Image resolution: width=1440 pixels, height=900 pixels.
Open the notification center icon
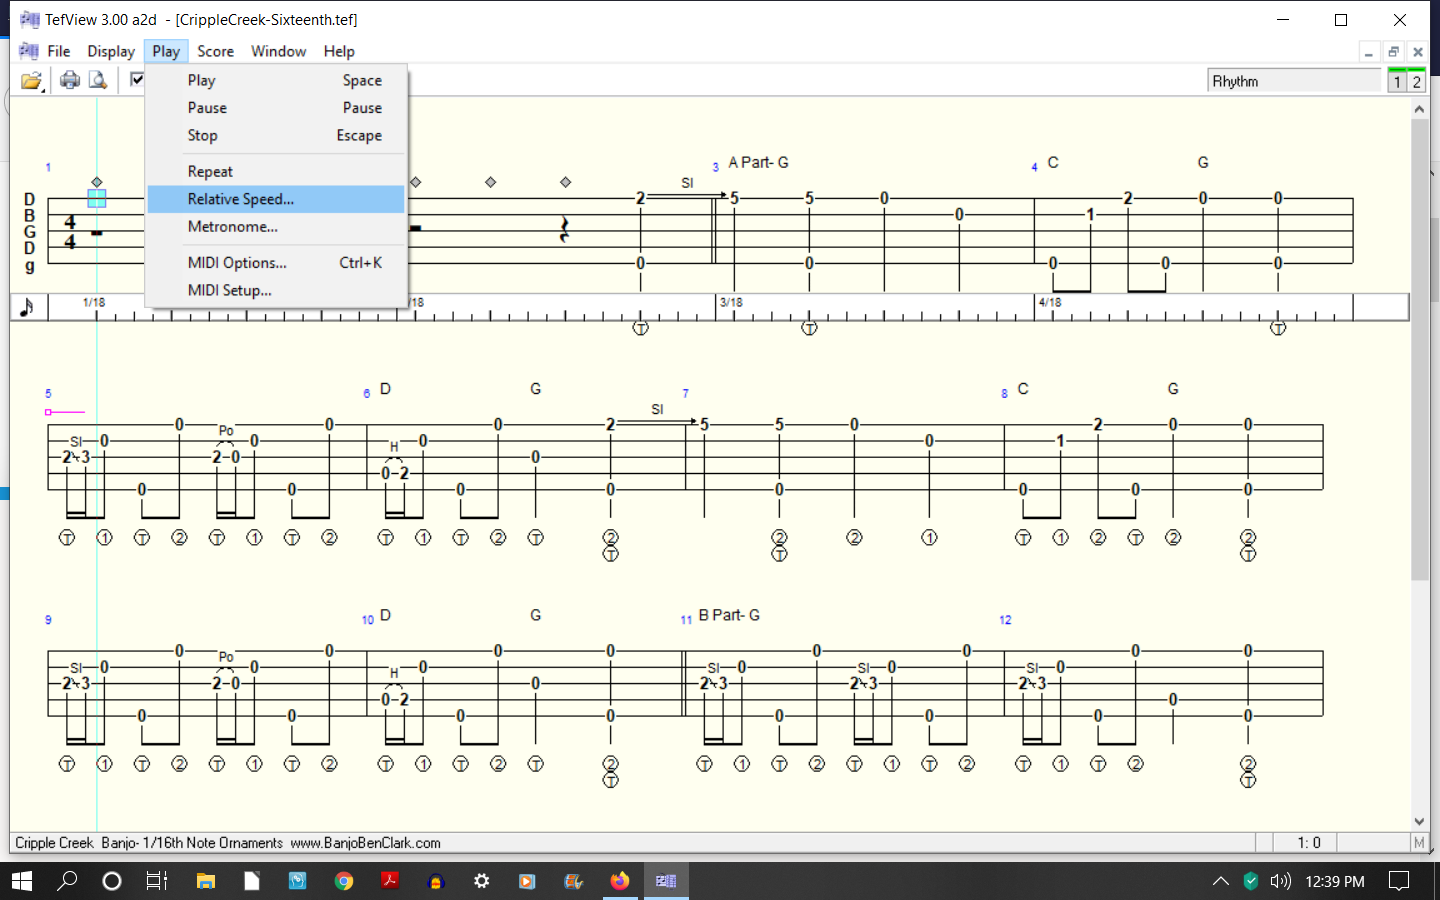(1399, 881)
